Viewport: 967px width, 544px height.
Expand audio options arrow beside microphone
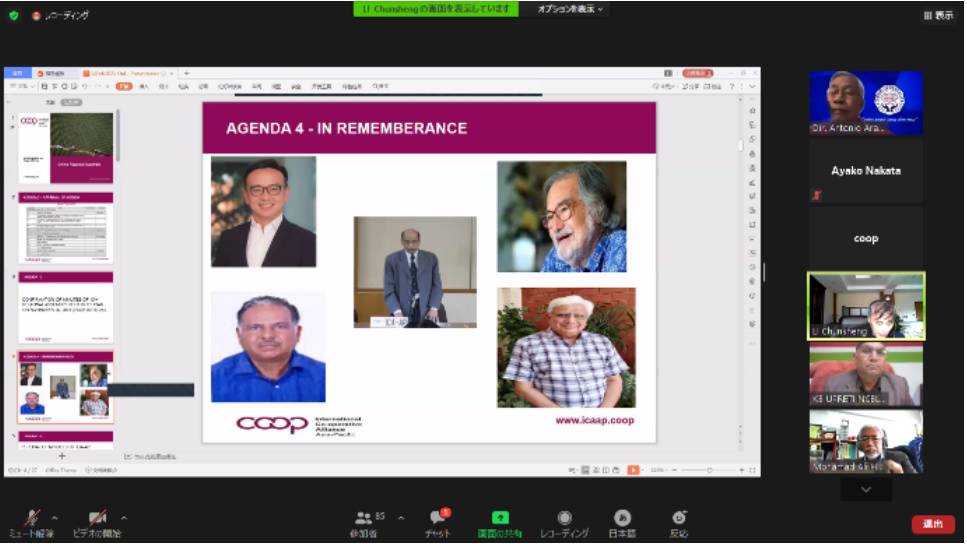[x=54, y=518]
